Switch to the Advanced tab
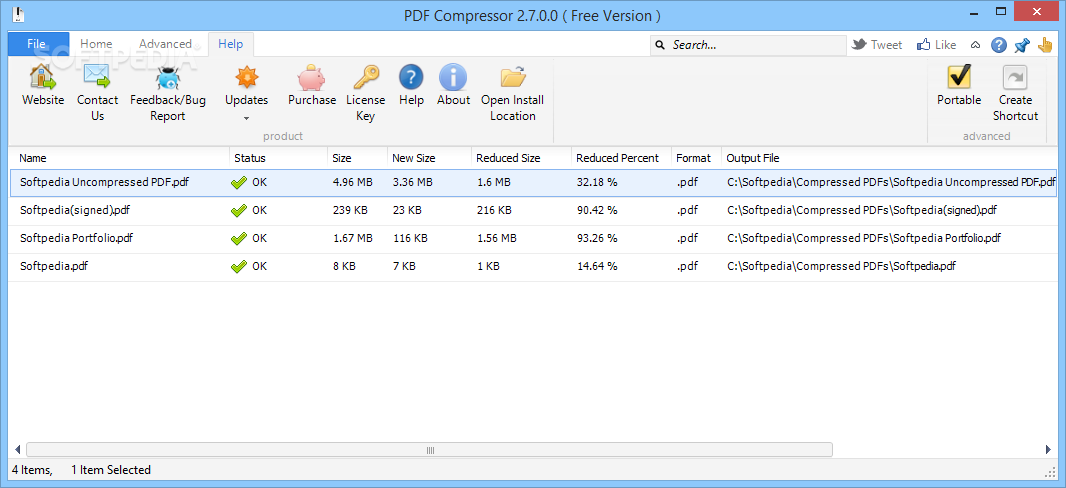Image resolution: width=1066 pixels, height=488 pixels. pos(165,44)
